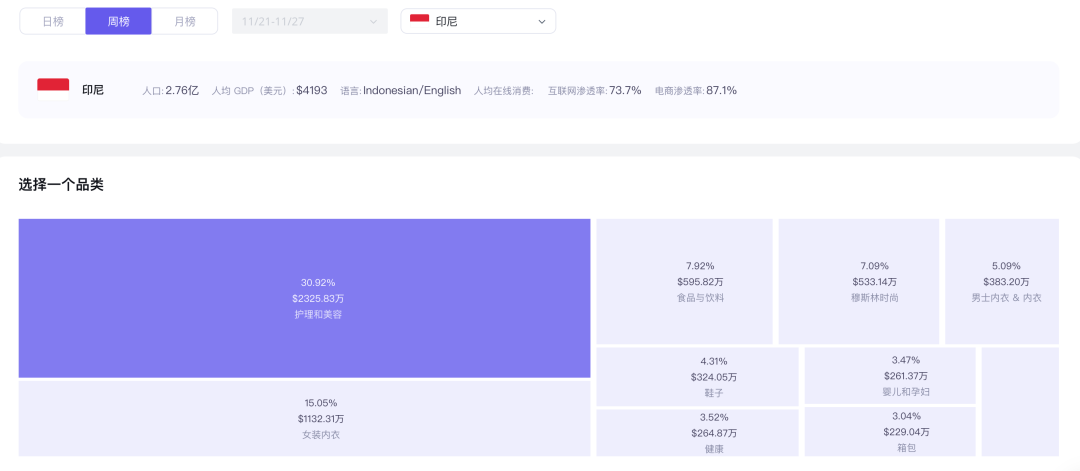Viewport: 1080px width, 471px height.
Task: Click the $229.04万 sales amount
Action: (906, 432)
